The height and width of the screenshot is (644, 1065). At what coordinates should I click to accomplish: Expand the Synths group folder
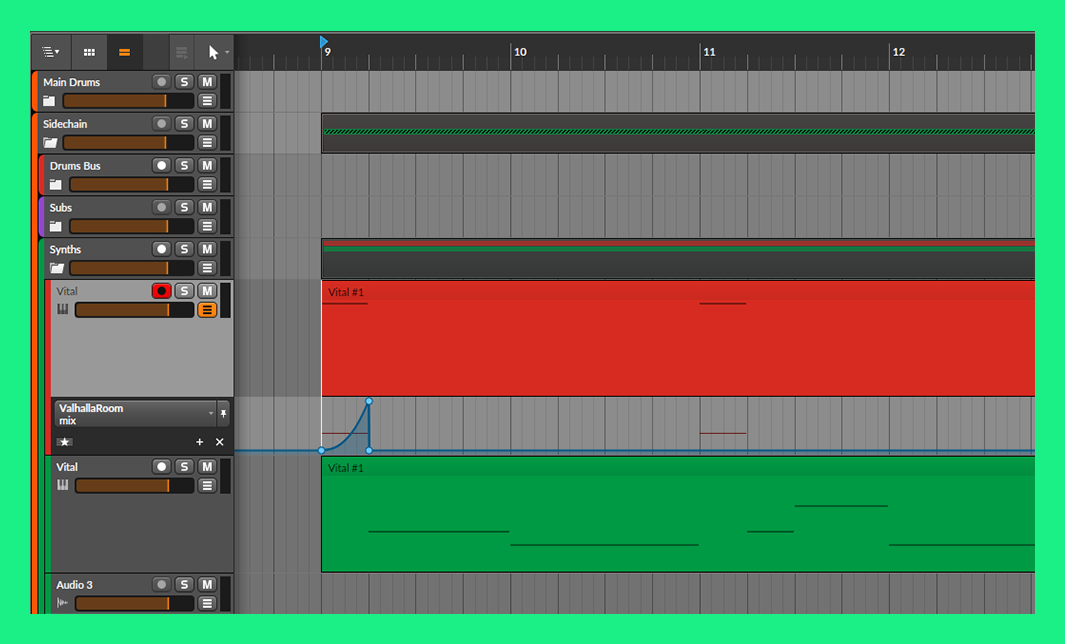click(x=57, y=268)
